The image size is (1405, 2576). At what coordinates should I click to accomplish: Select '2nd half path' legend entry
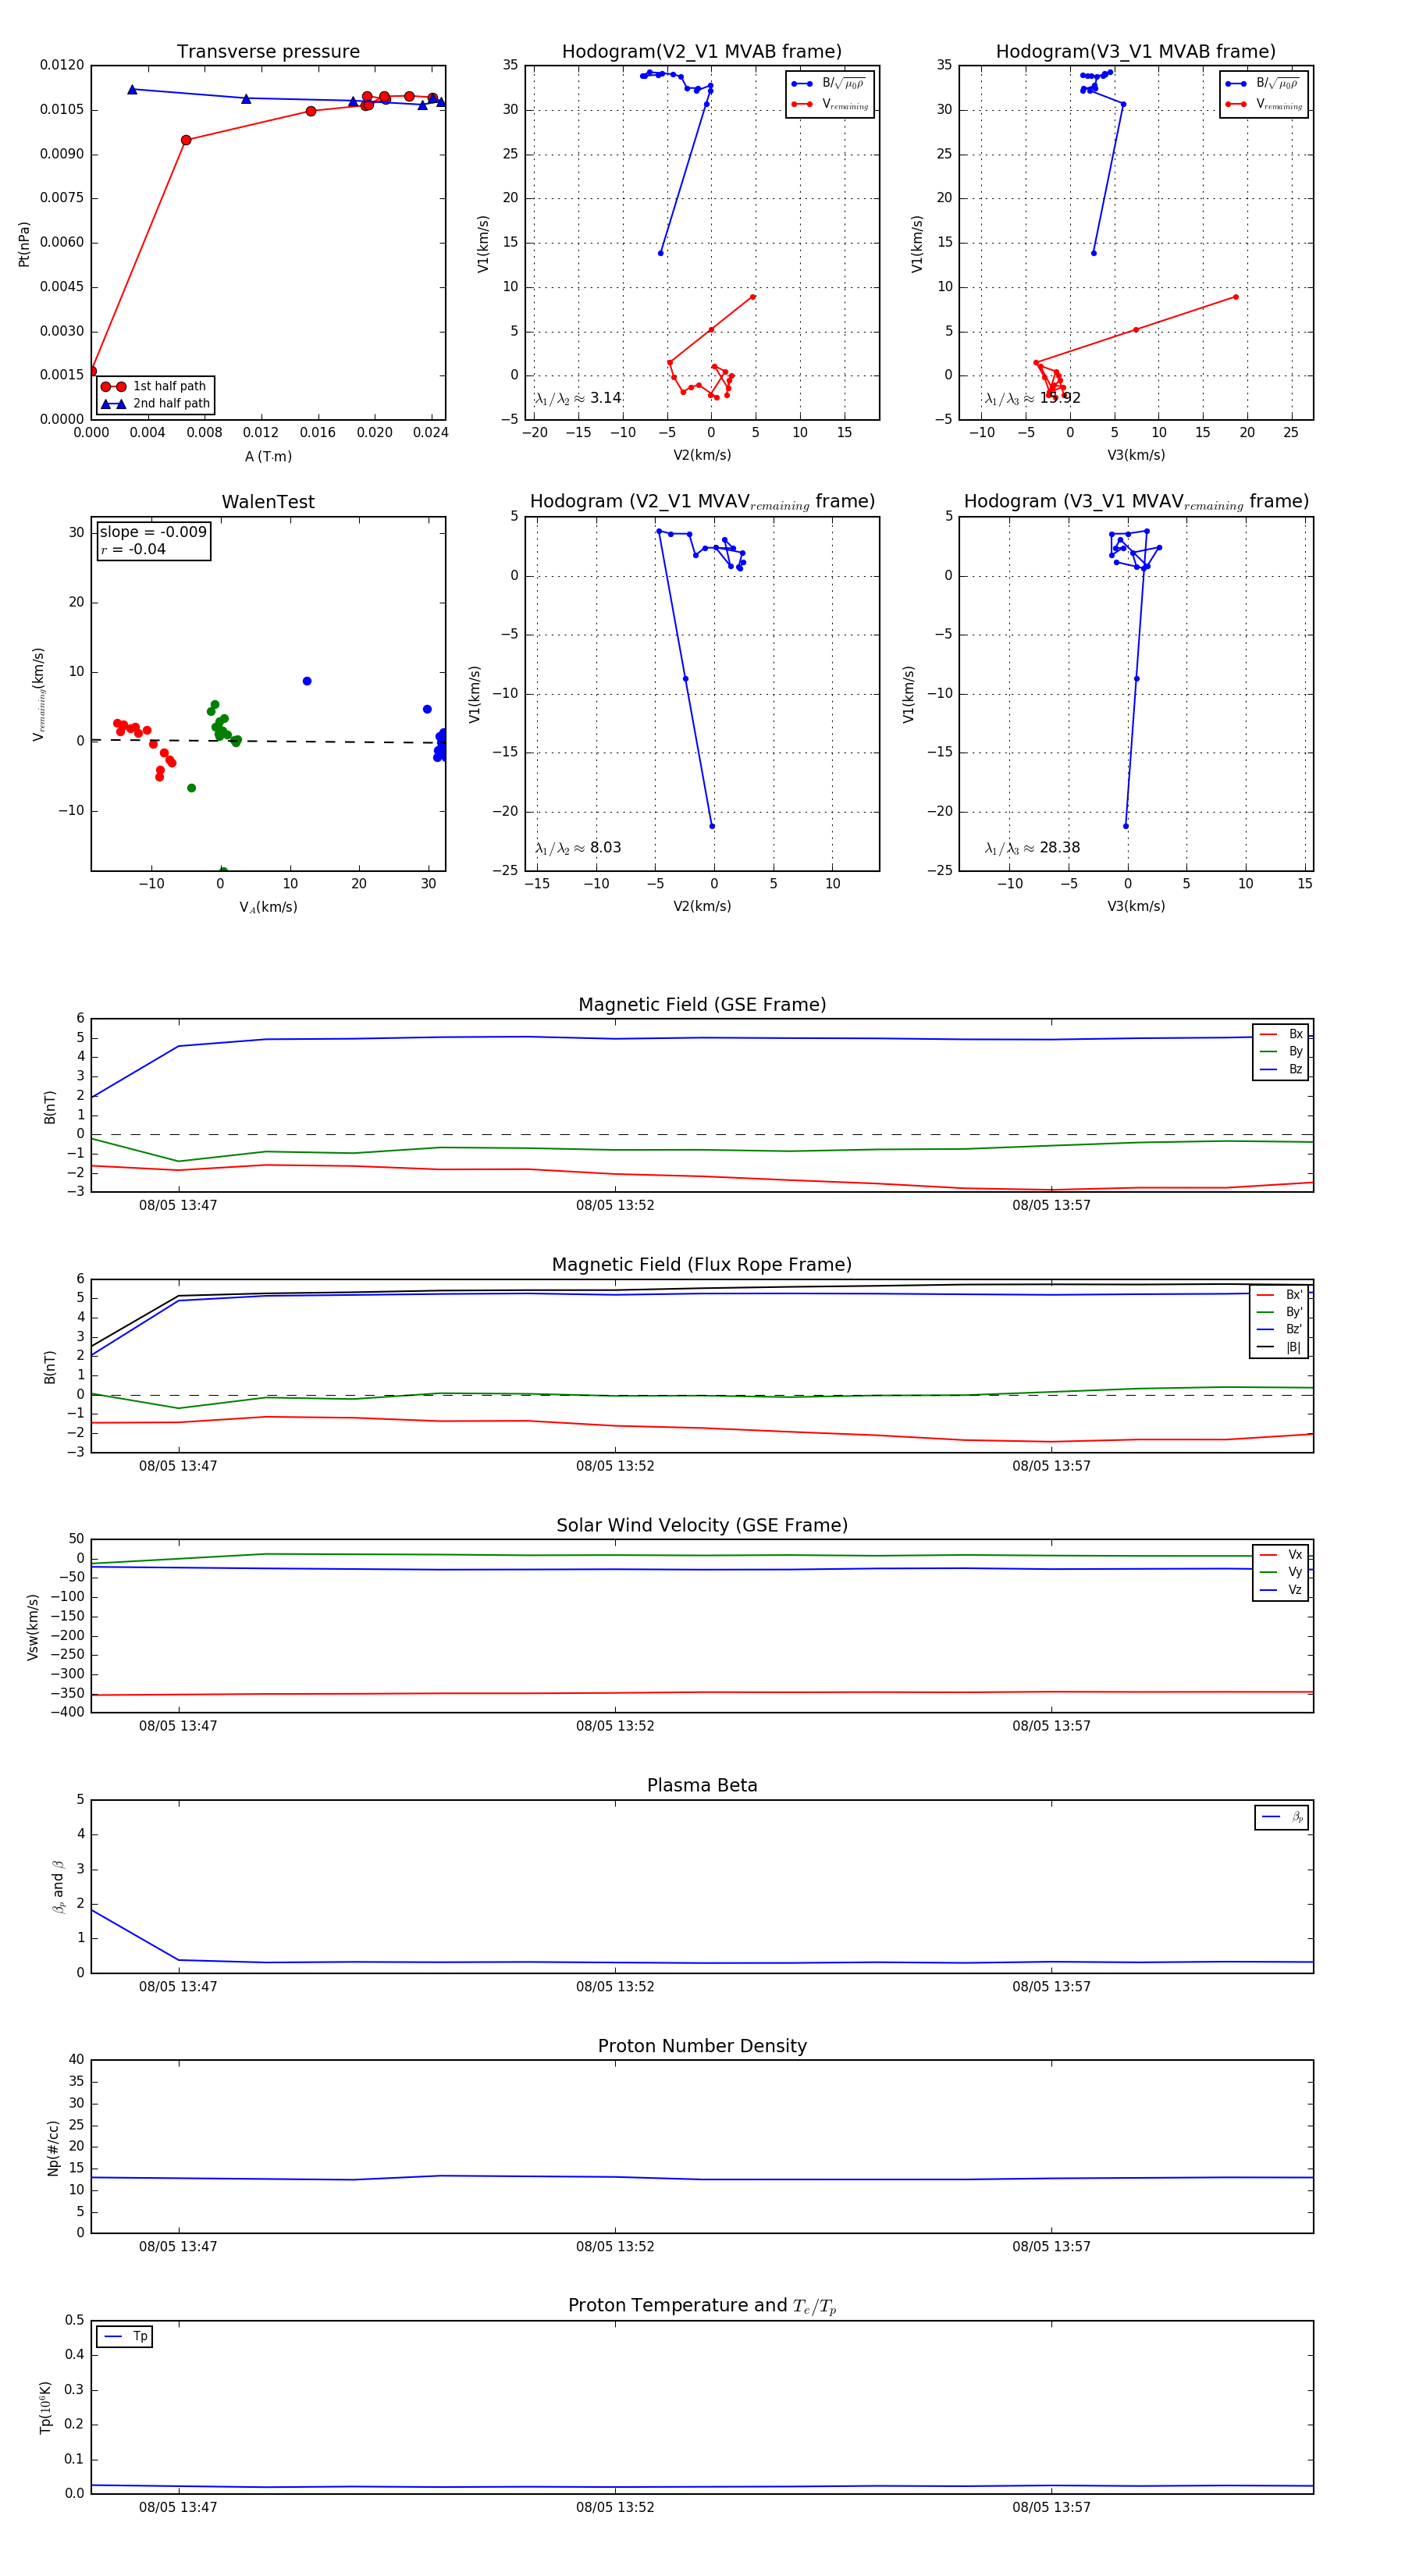[156, 403]
